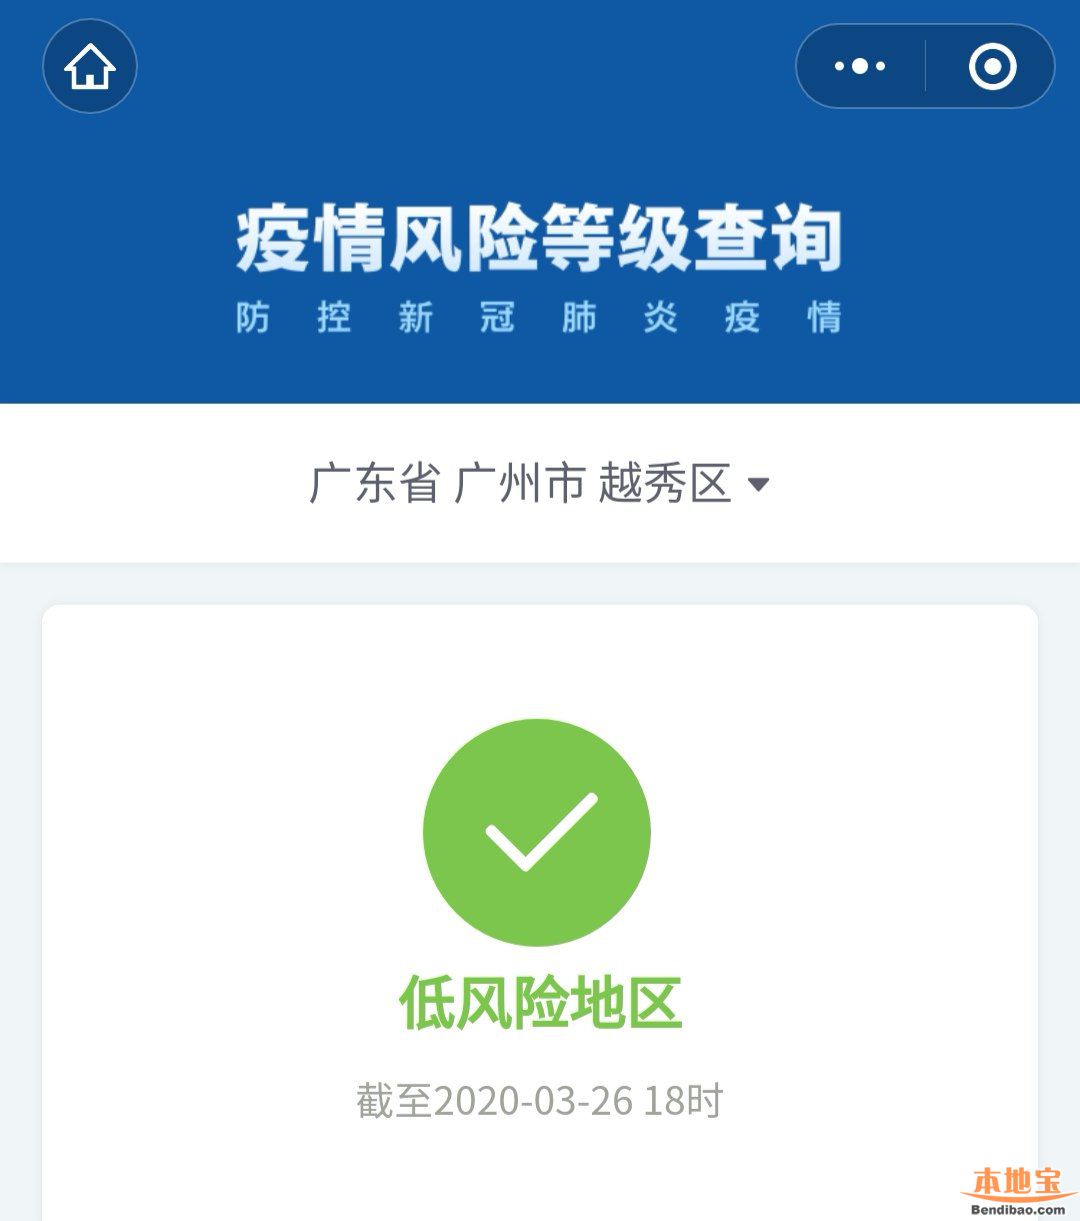Tap the 地区 characters in risk label

[626, 1003]
